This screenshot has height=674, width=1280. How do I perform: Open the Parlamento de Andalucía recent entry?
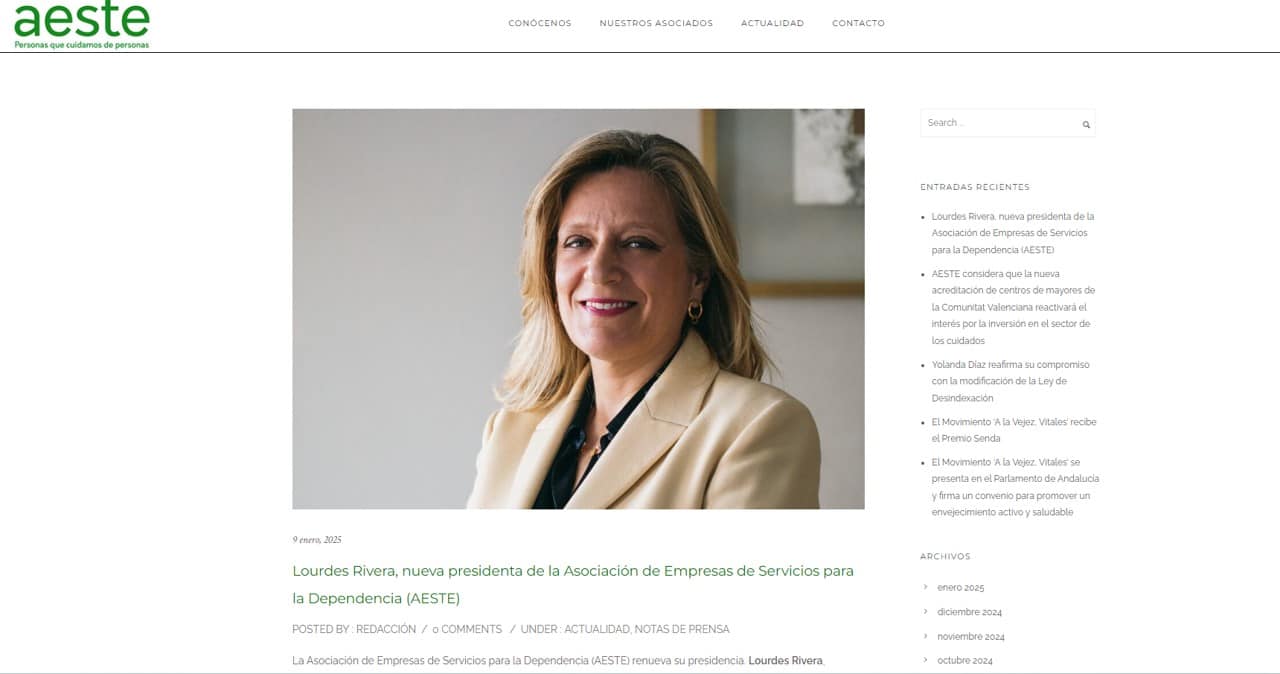(x=1015, y=487)
